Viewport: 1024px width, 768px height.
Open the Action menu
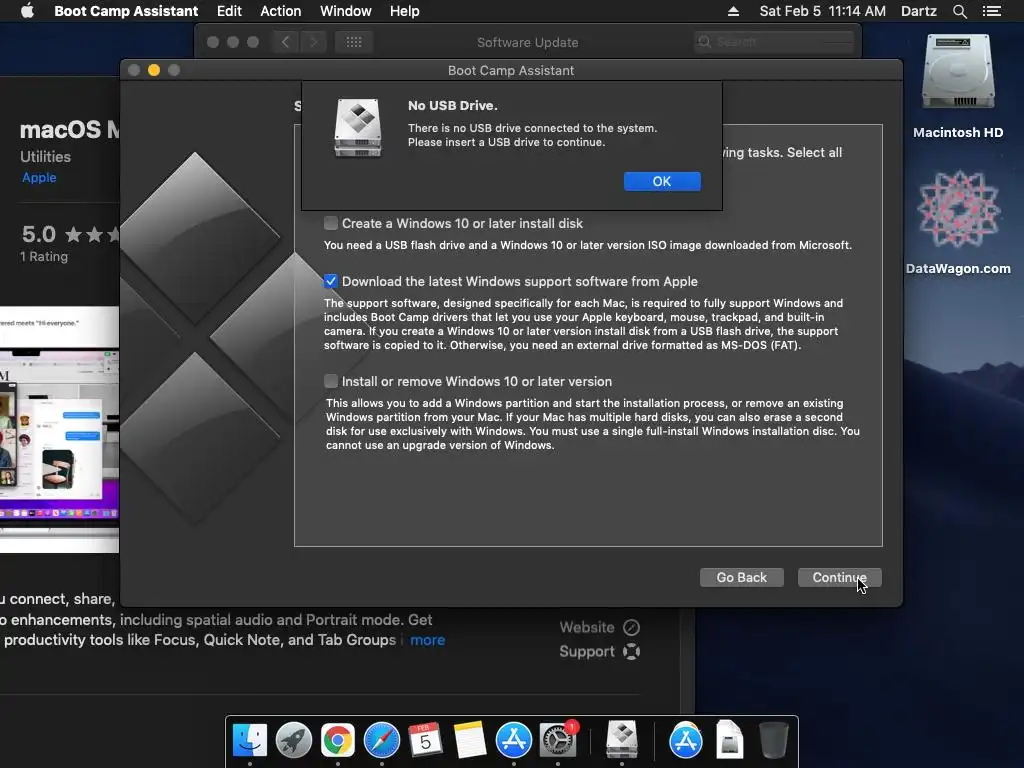point(281,11)
